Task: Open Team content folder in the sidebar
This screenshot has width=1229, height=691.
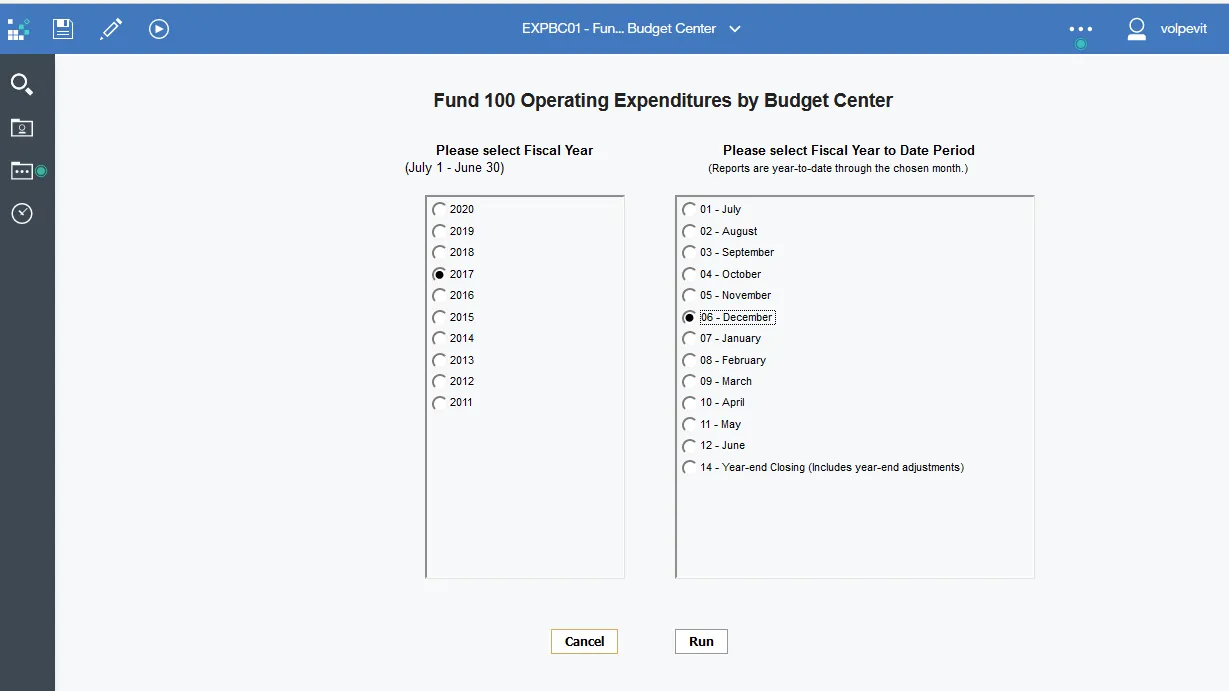Action: tap(22, 171)
